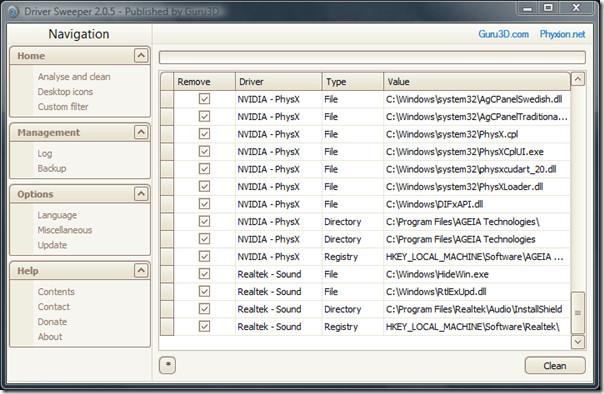Click the Clean button
Image resolution: width=604 pixels, height=394 pixels.
(x=555, y=365)
